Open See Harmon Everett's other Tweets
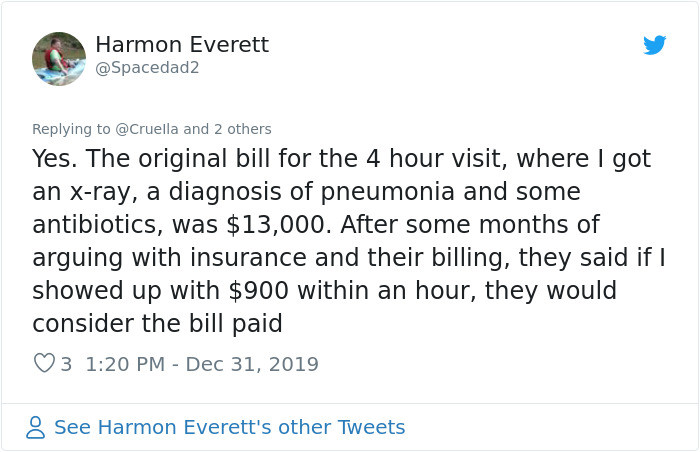Viewport: 700px width, 452px height. point(229,427)
